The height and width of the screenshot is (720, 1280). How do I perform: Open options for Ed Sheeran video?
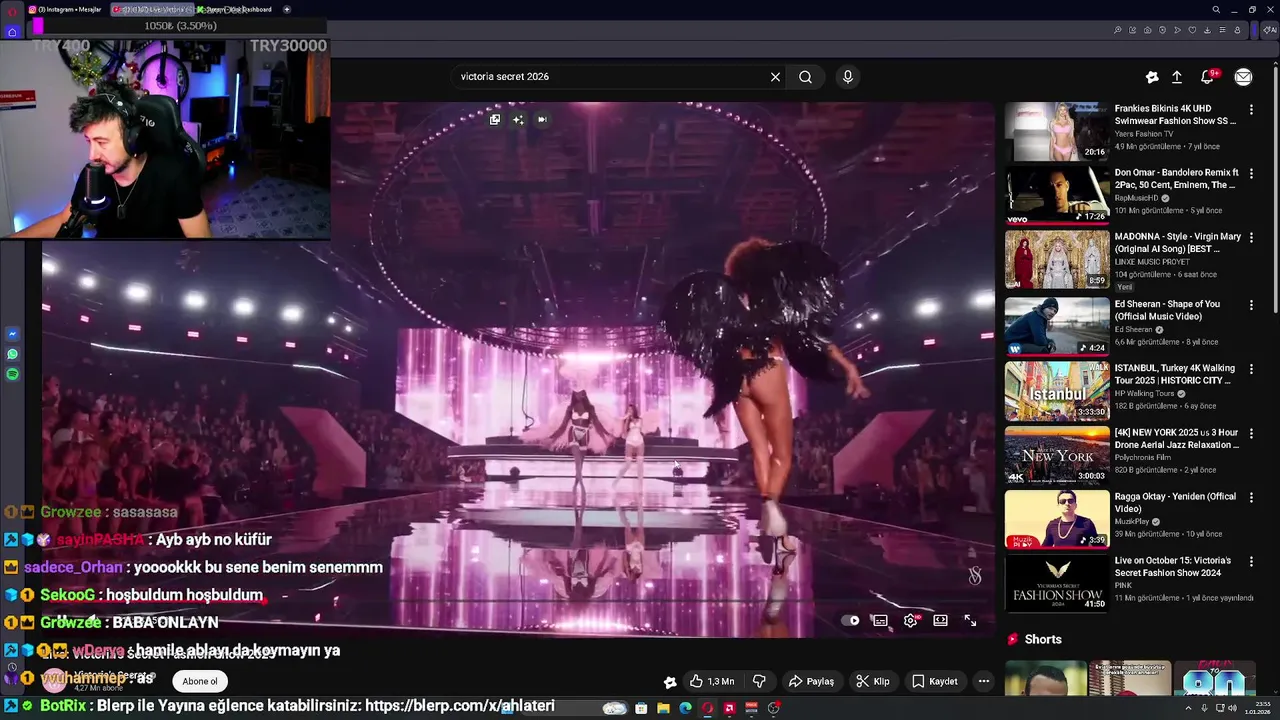(1251, 305)
